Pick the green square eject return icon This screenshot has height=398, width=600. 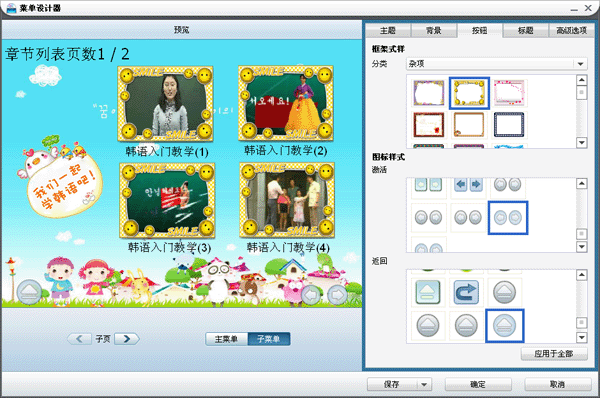(x=428, y=292)
